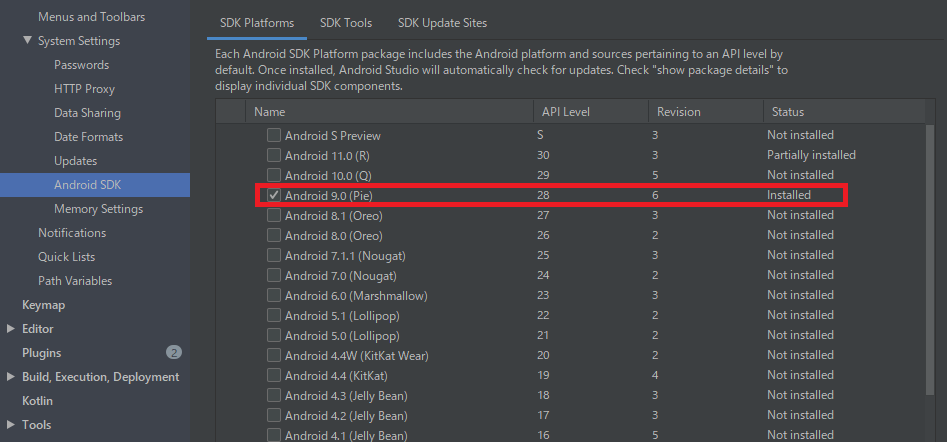Go to Data Sharing settings
This screenshot has height=442, width=947.
point(87,113)
